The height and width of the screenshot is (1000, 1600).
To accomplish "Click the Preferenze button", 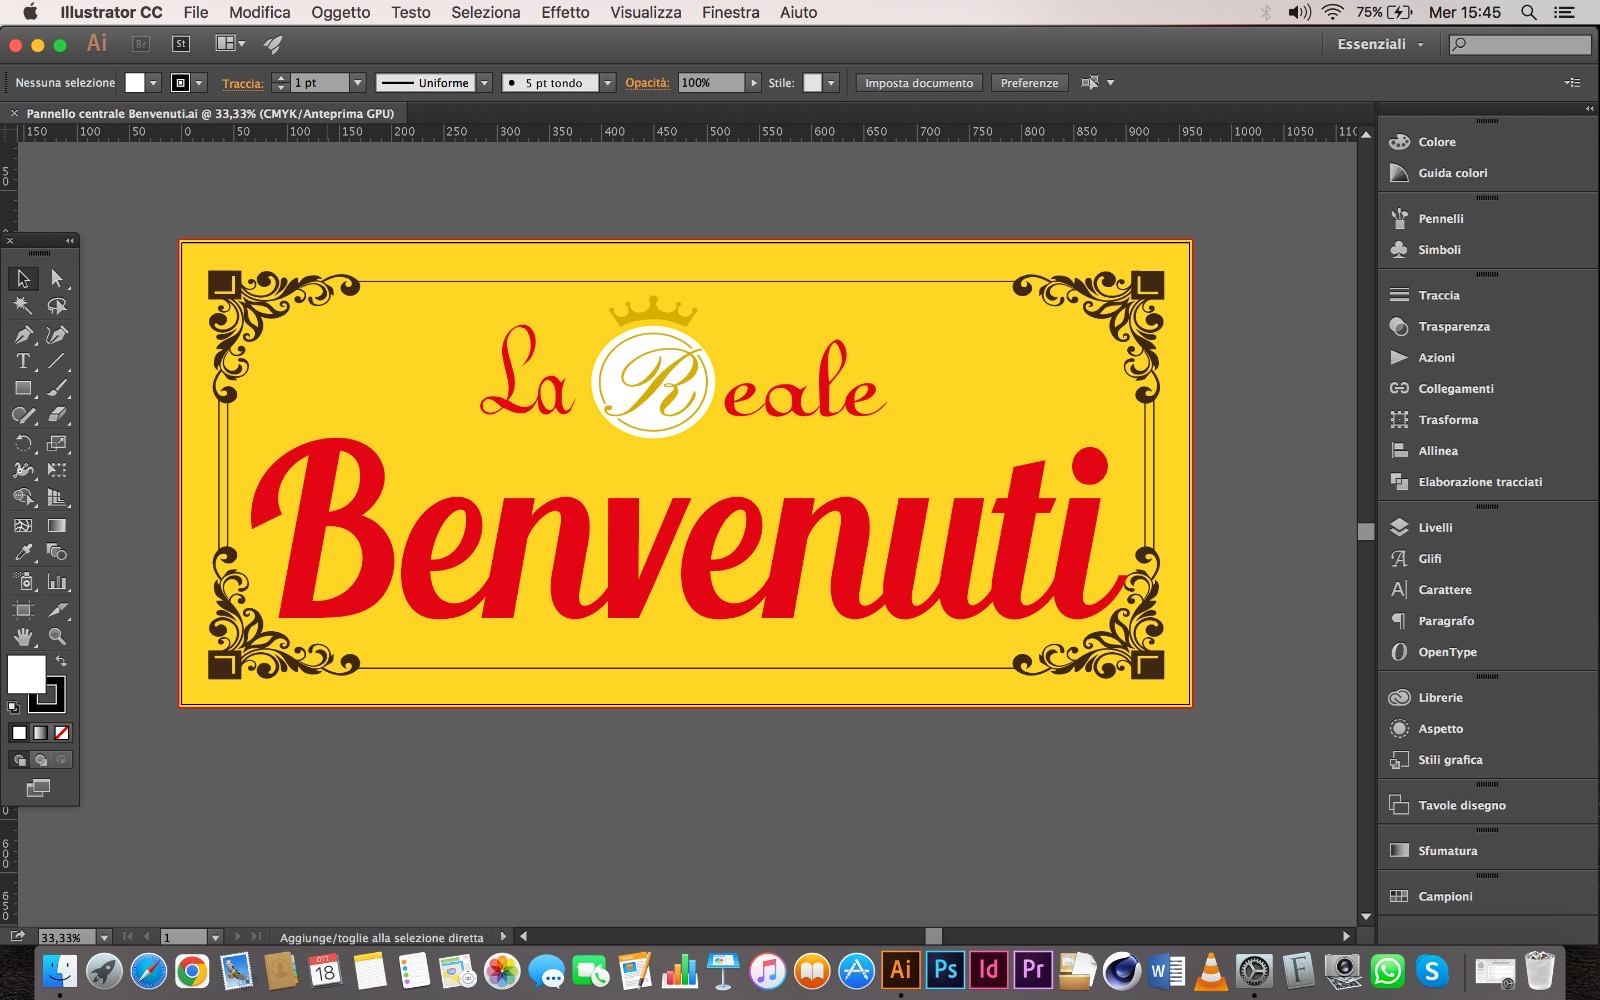I will (1029, 83).
